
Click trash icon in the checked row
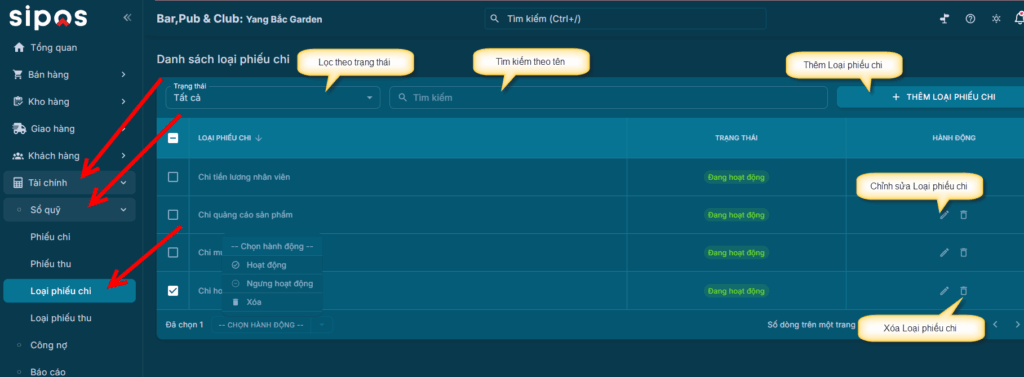click(963, 291)
